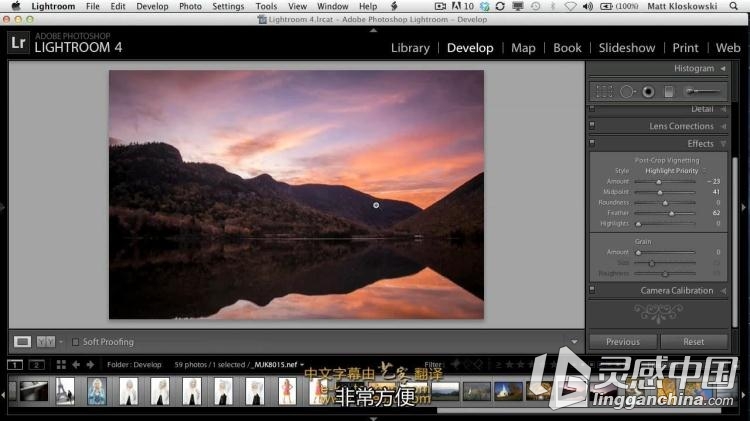Select the Crop Overlay tool
The height and width of the screenshot is (421, 750).
604,91
